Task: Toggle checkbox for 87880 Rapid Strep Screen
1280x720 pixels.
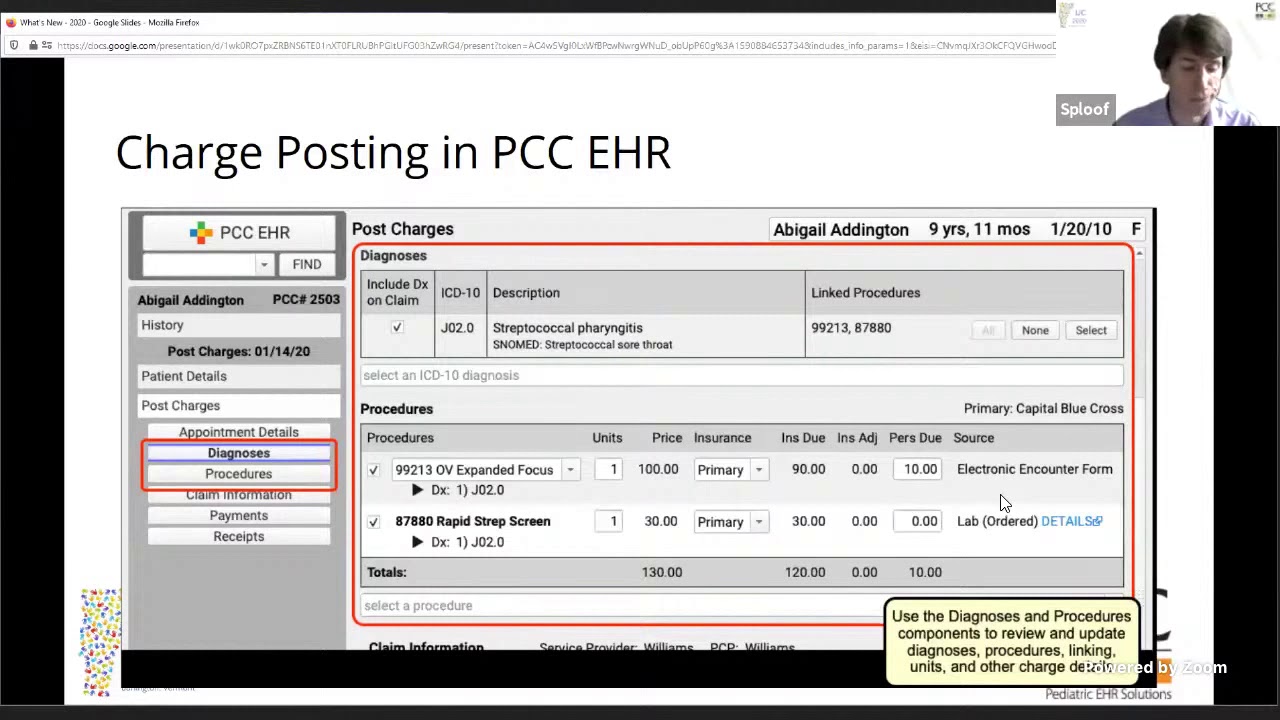Action: click(373, 521)
